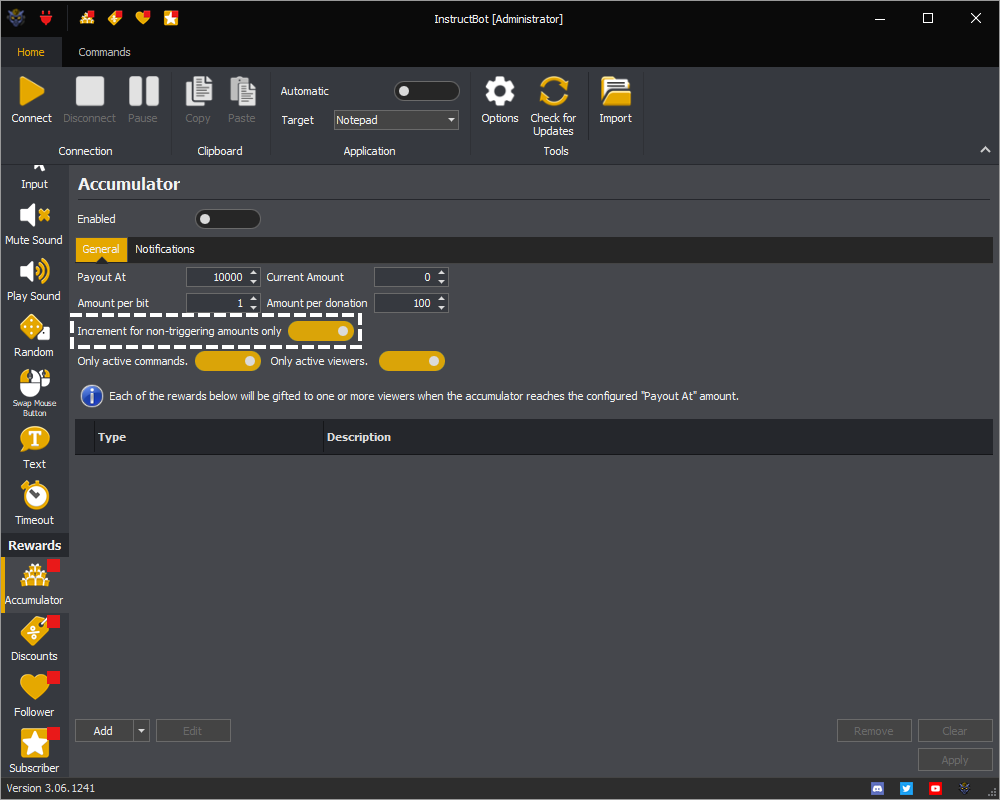
Task: Open the Add button dropdown arrow
Action: [x=142, y=731]
